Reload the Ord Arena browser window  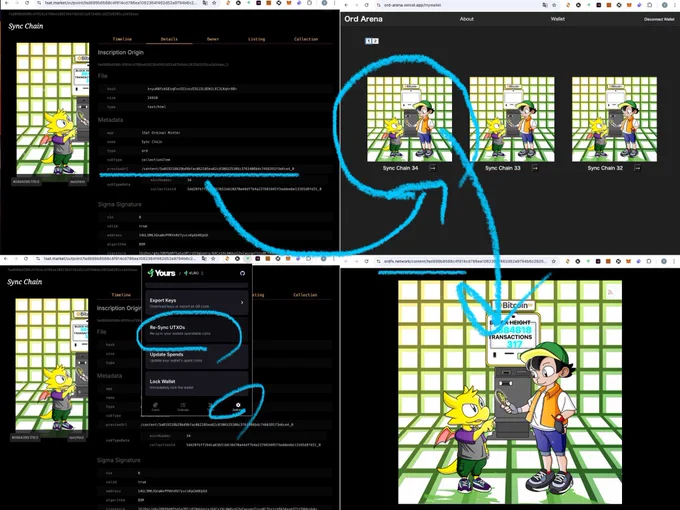coord(366,5)
